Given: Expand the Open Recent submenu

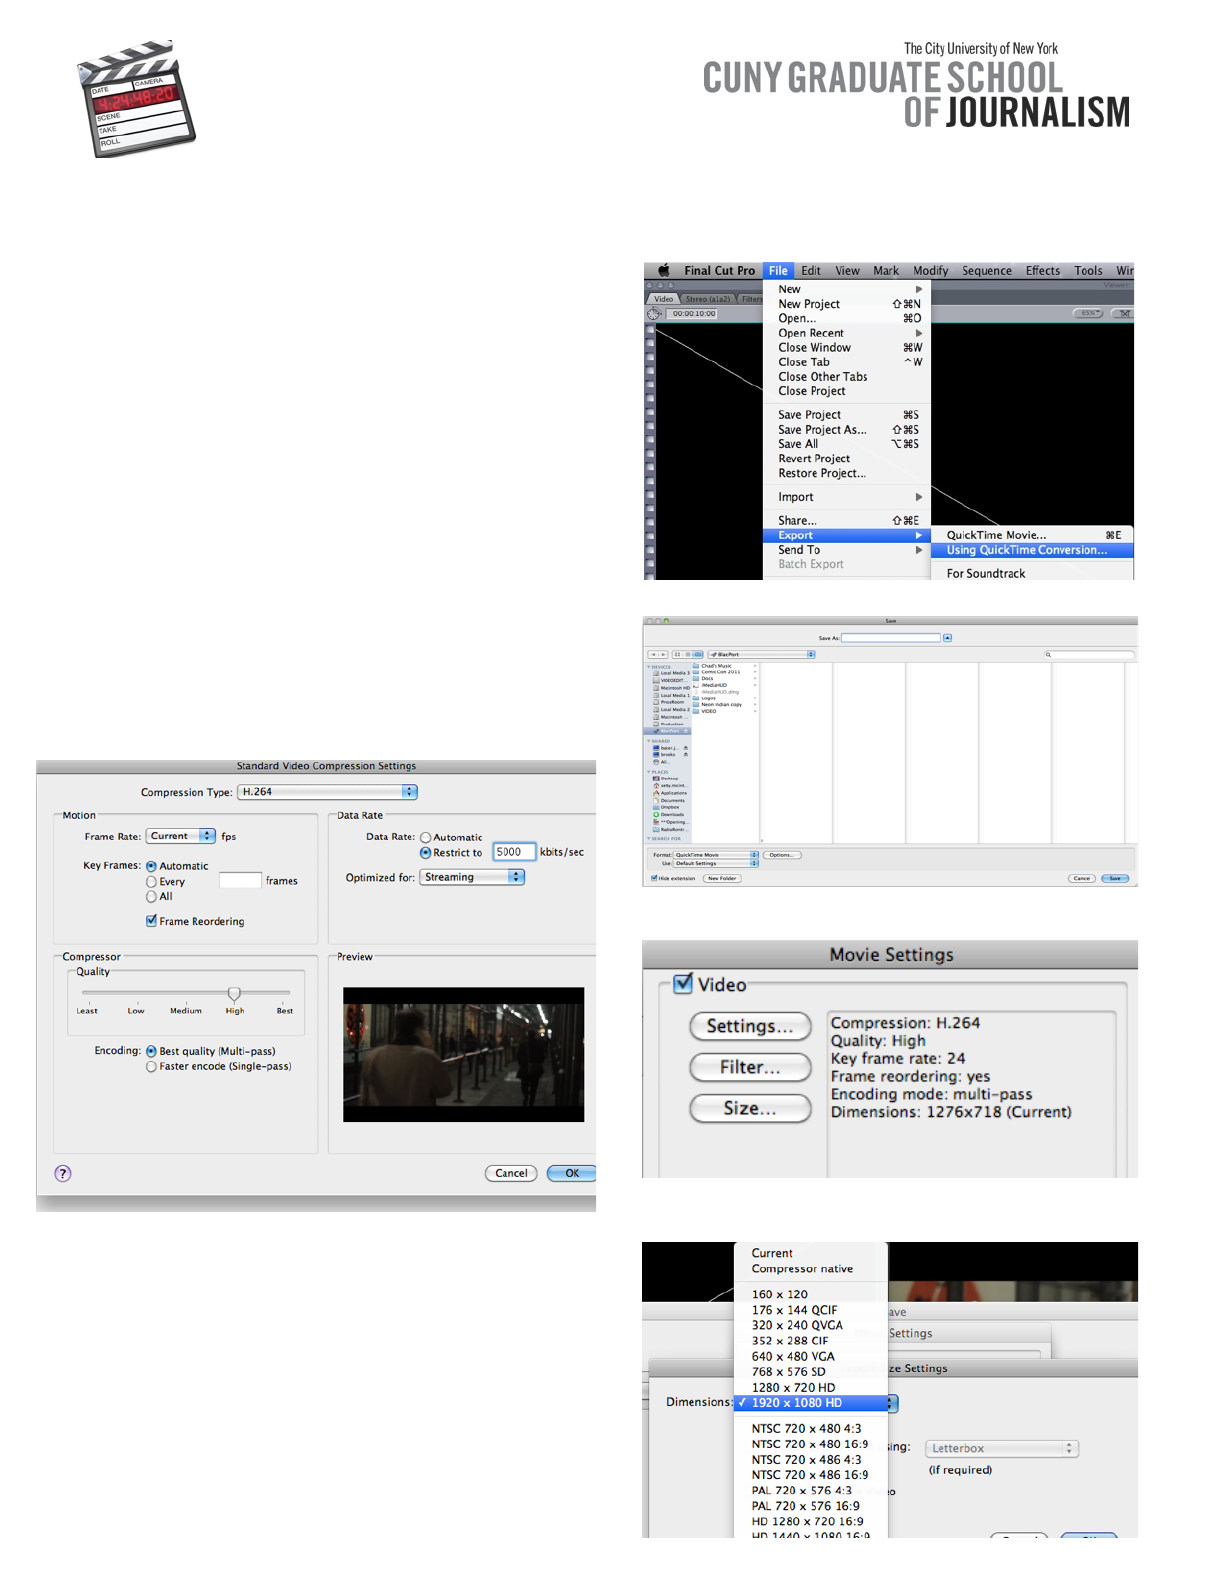Looking at the screenshot, I should [x=847, y=333].
